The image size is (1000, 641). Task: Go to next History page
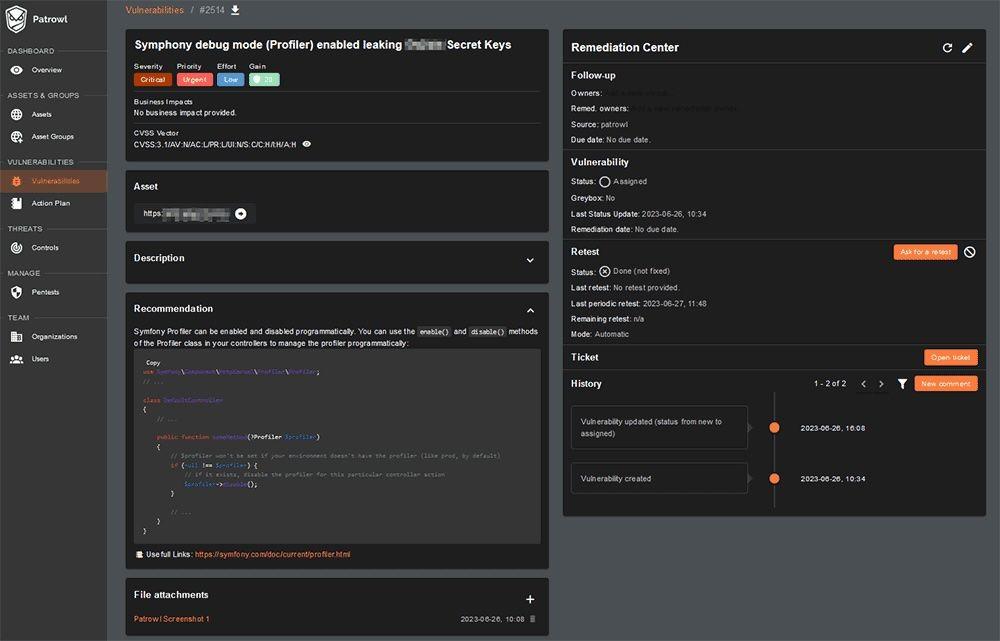(881, 384)
